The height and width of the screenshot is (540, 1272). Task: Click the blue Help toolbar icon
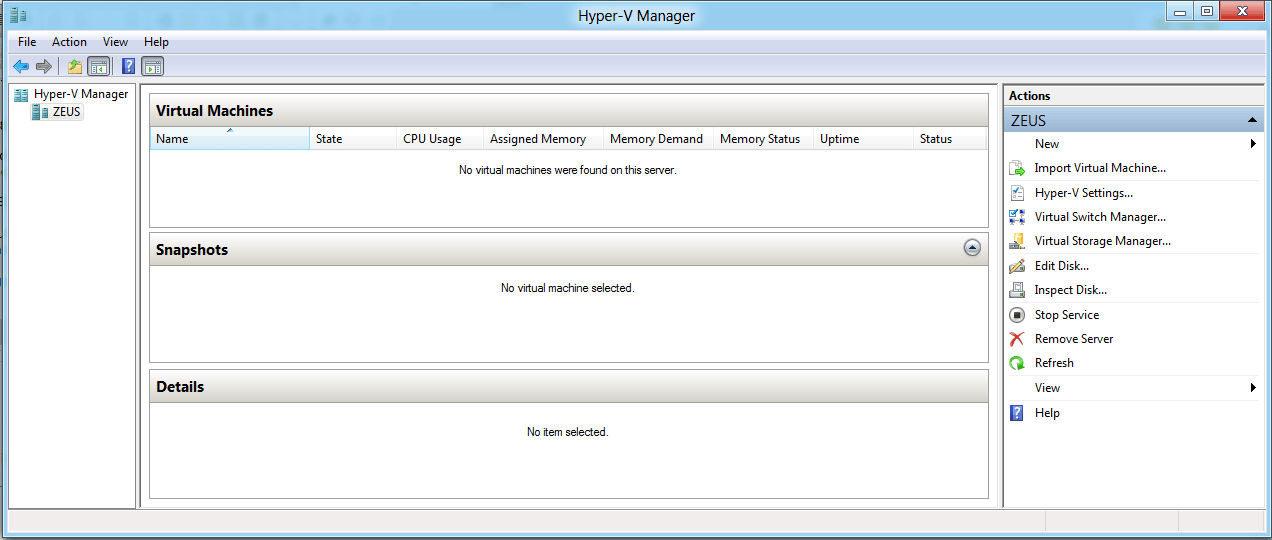click(x=128, y=67)
